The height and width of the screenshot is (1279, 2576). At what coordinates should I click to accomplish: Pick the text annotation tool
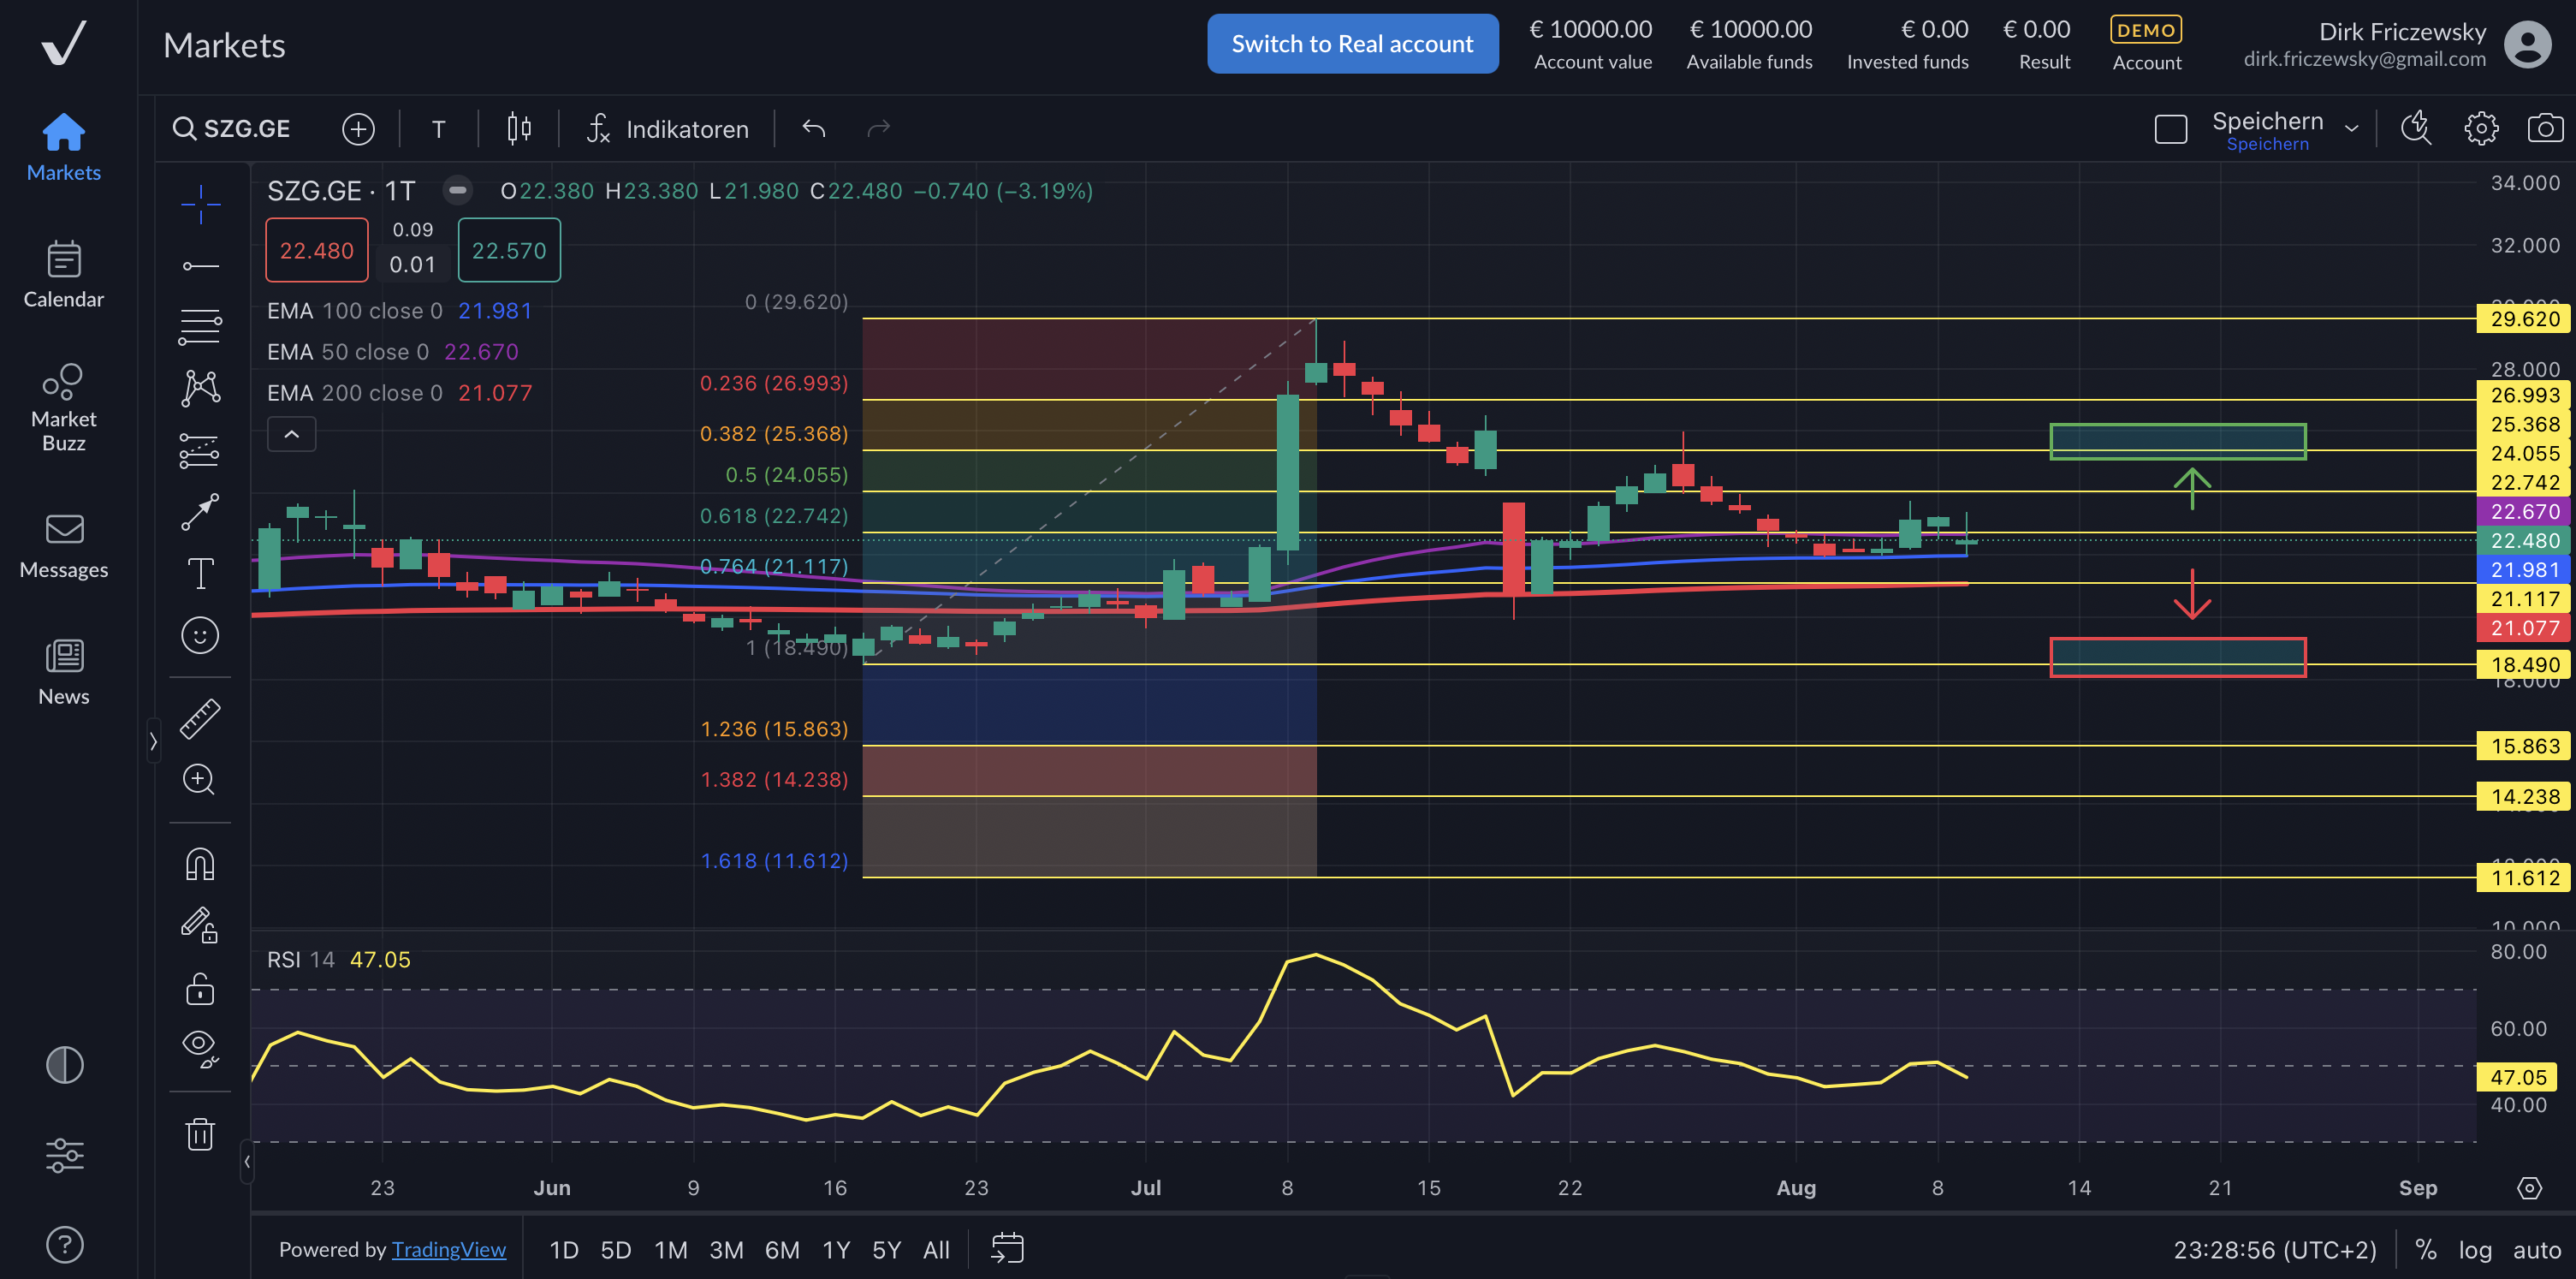[200, 574]
